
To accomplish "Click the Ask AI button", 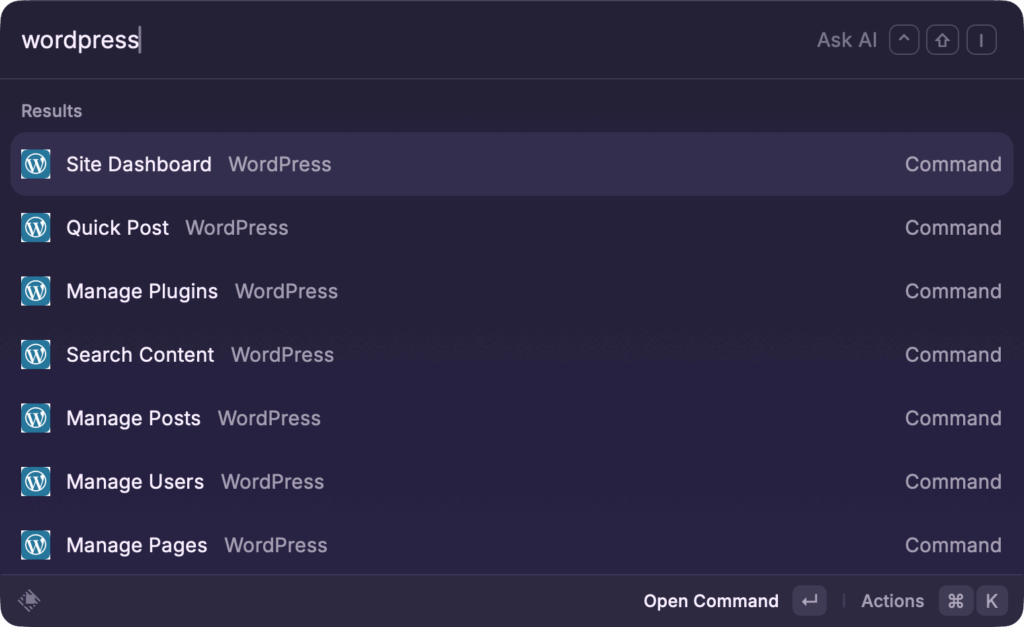I will pos(847,40).
